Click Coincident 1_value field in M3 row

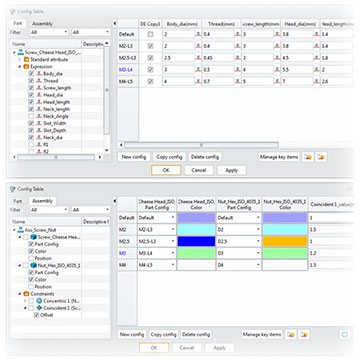pos(331,253)
